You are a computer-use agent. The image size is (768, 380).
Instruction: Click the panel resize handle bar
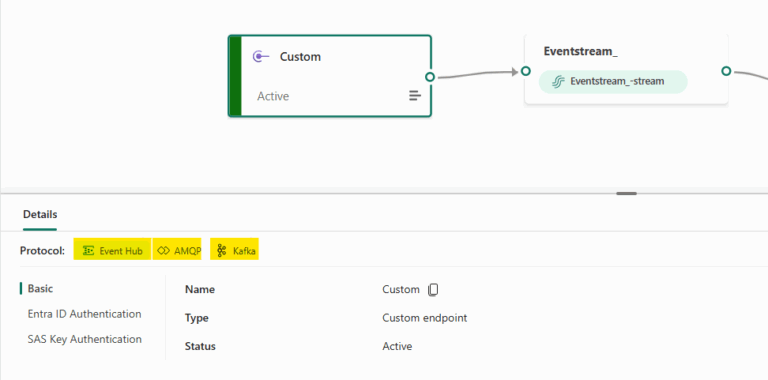click(x=626, y=193)
